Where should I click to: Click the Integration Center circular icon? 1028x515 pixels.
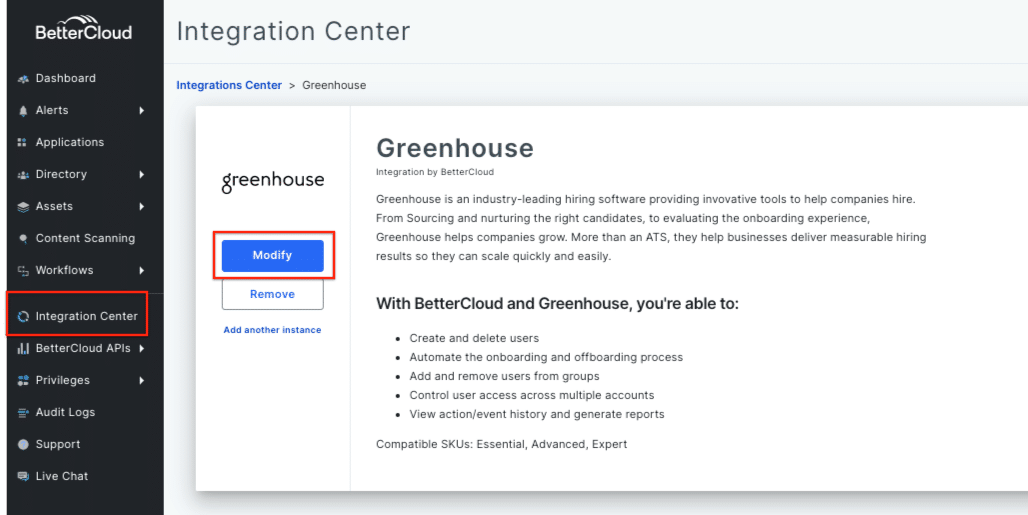point(23,316)
